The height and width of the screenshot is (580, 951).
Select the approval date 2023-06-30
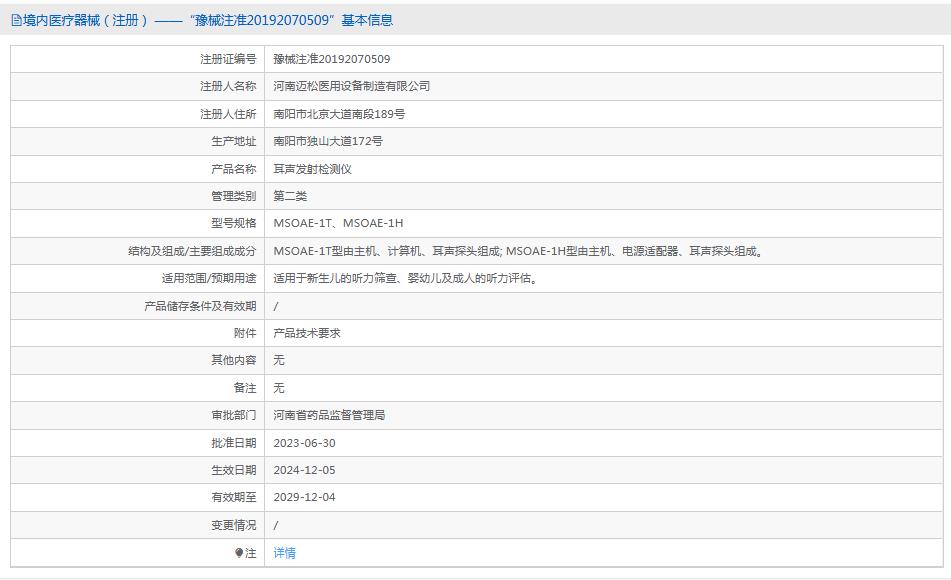pyautogui.click(x=305, y=442)
